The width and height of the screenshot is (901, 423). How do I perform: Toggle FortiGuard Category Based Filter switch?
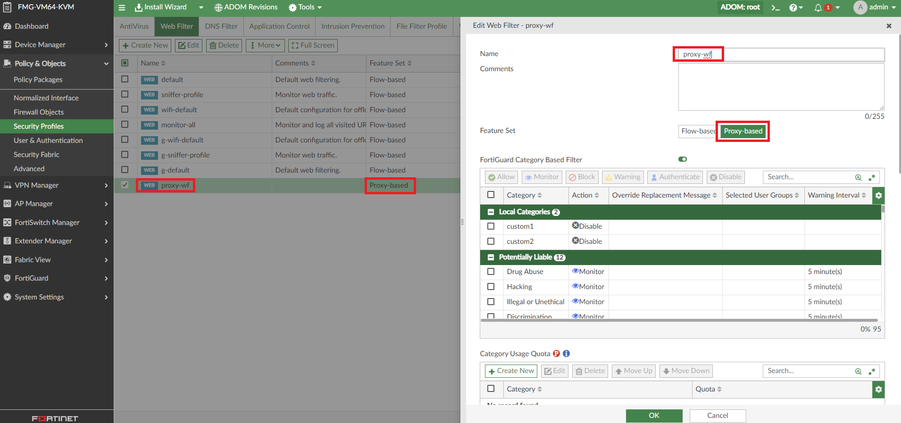click(x=683, y=159)
